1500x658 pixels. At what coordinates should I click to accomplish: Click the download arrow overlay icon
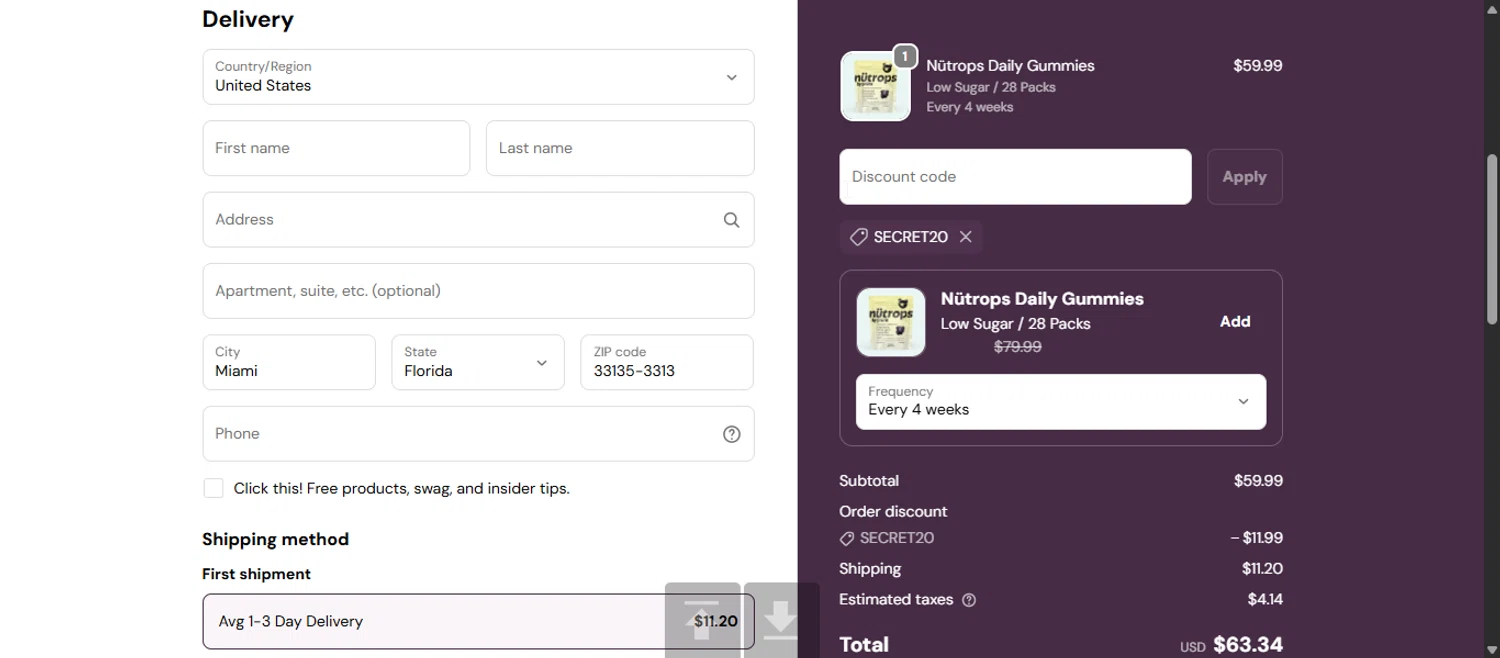[781, 620]
